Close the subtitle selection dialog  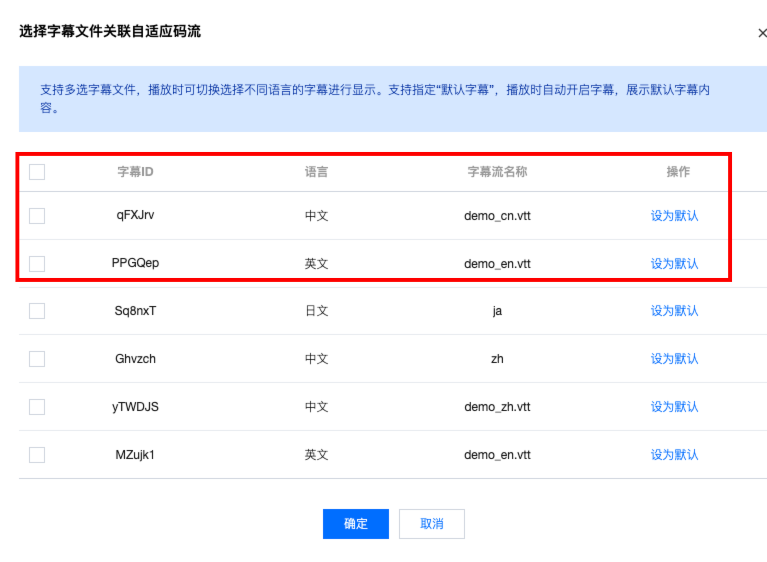tap(762, 33)
